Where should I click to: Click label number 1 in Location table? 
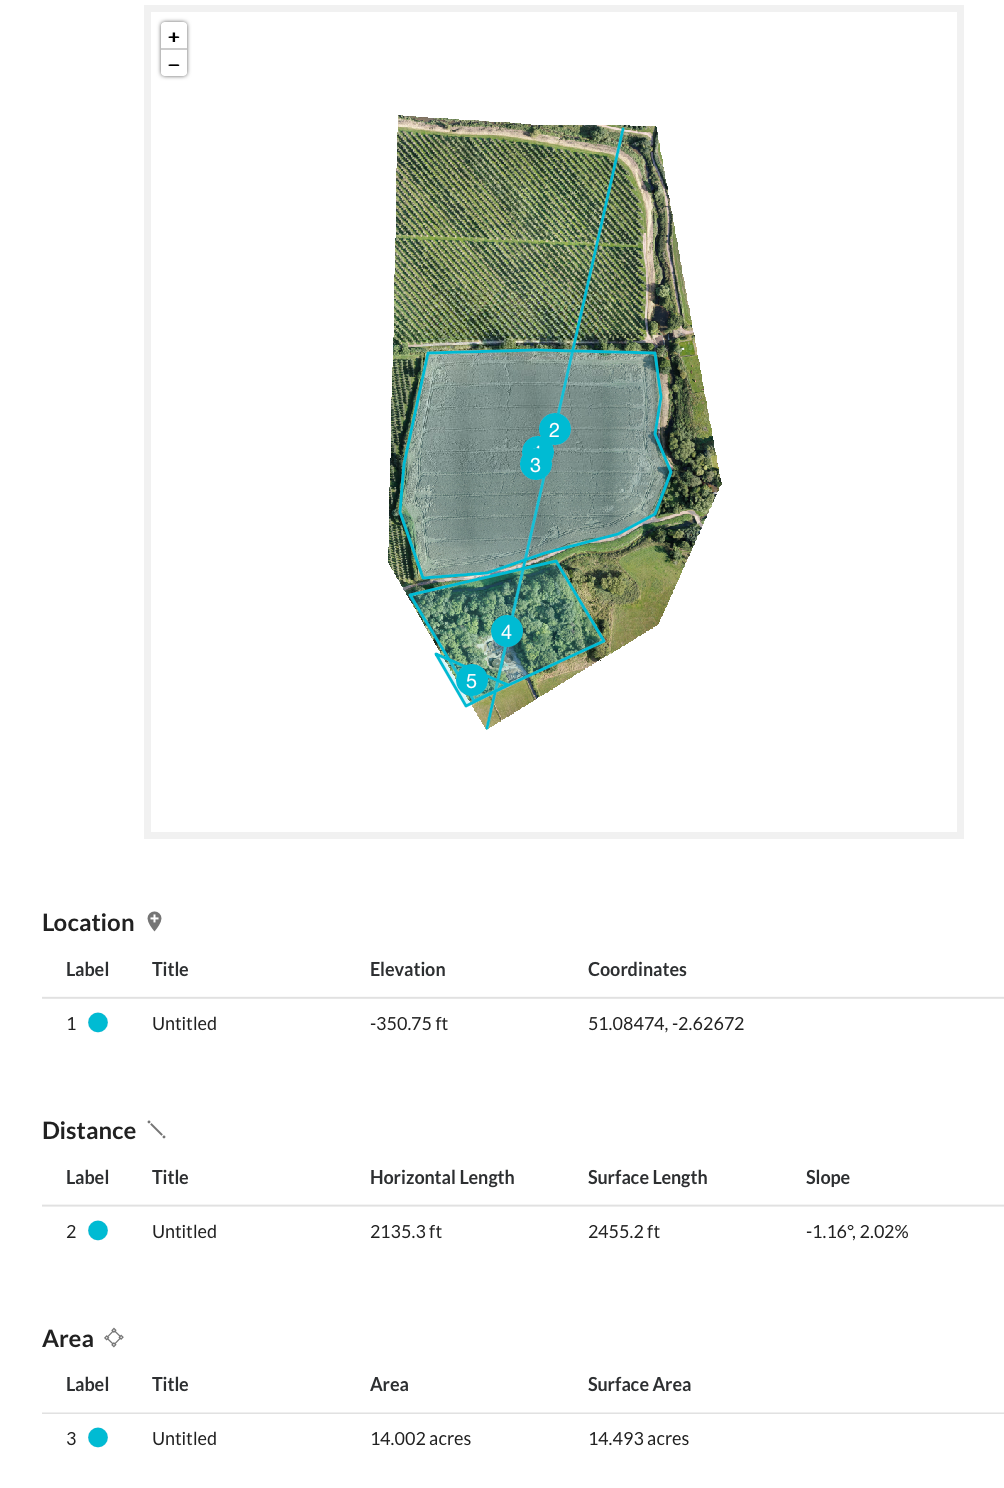tap(71, 1024)
